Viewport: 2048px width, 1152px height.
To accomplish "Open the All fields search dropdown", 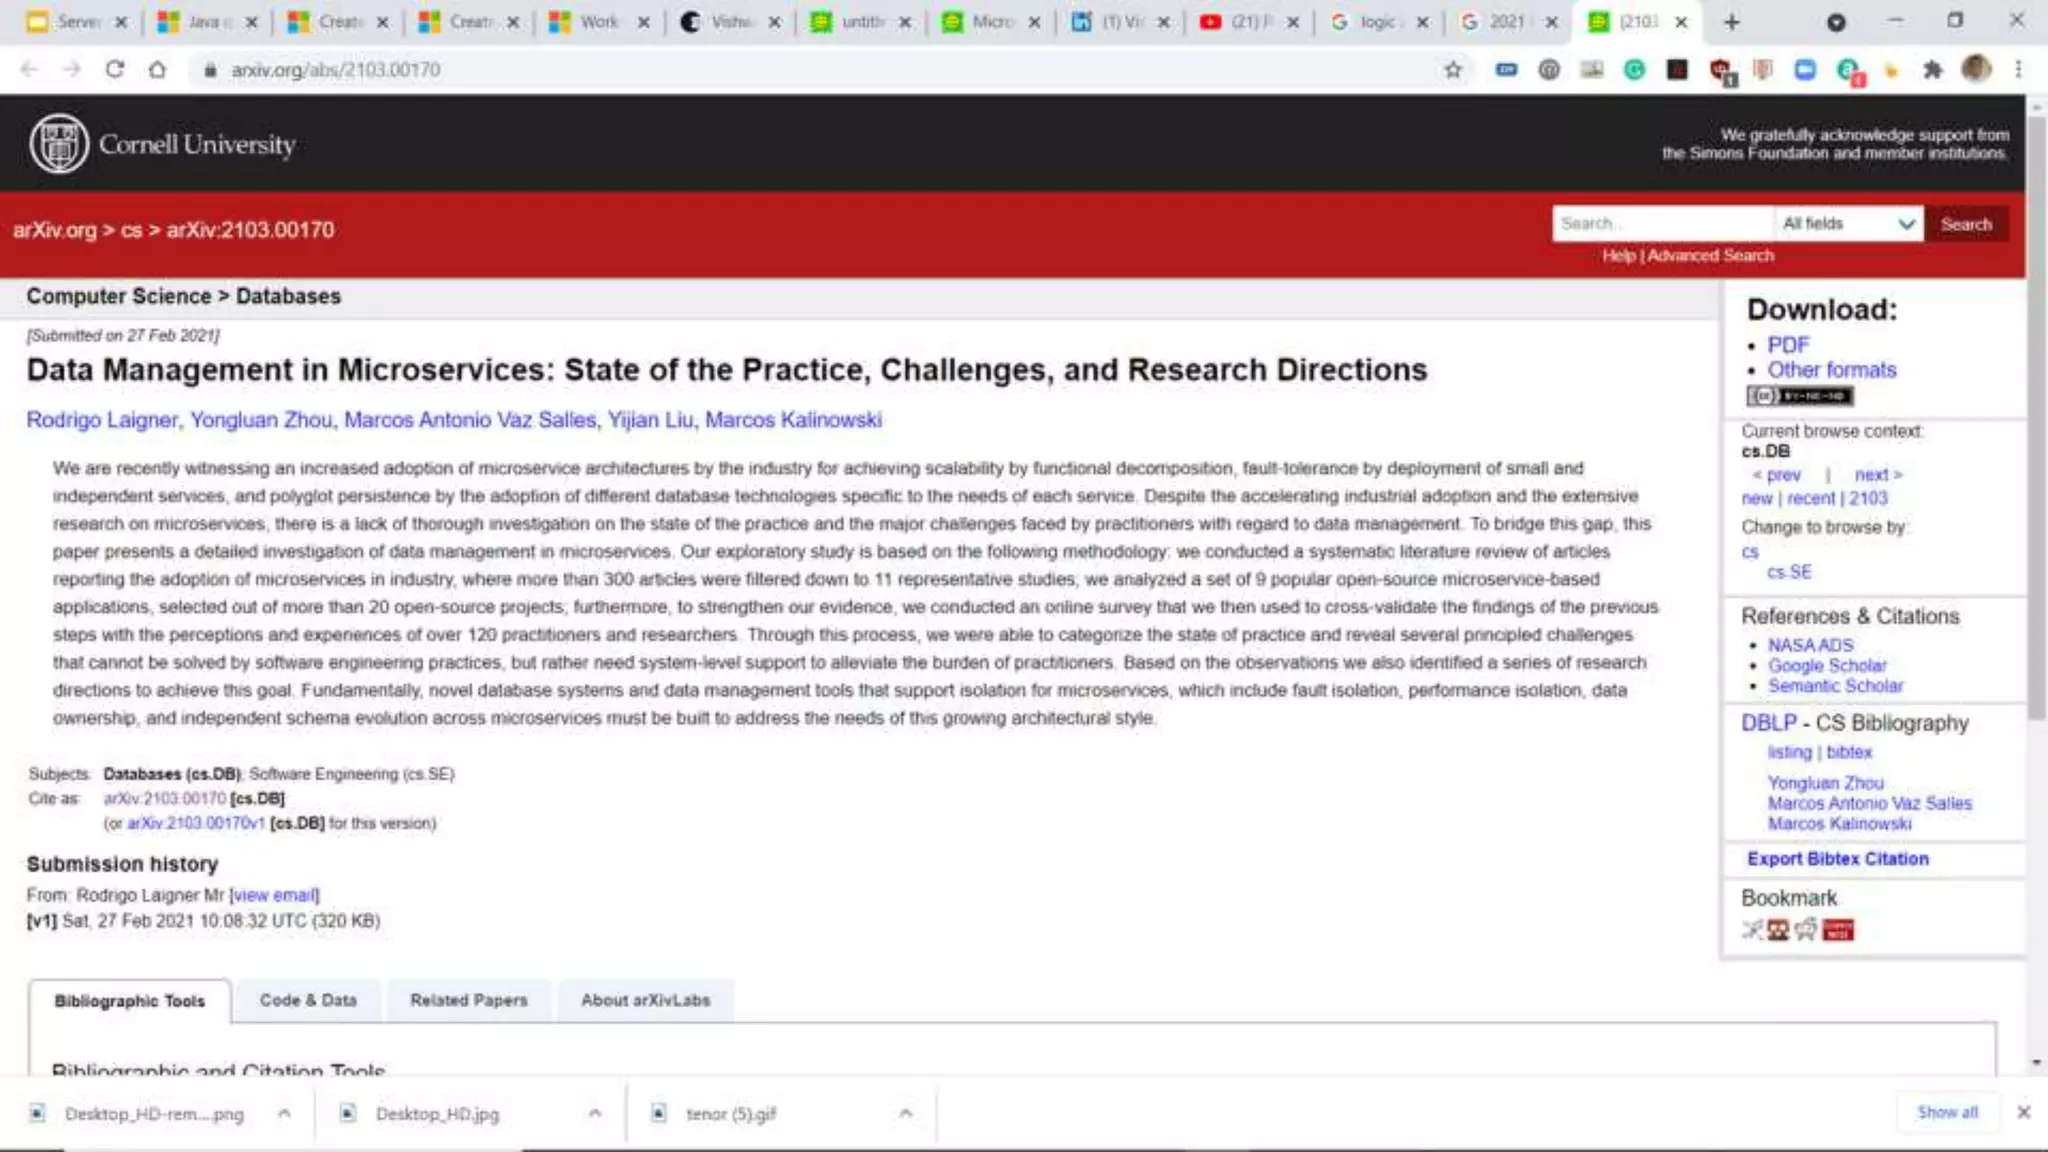I will click(x=1849, y=224).
